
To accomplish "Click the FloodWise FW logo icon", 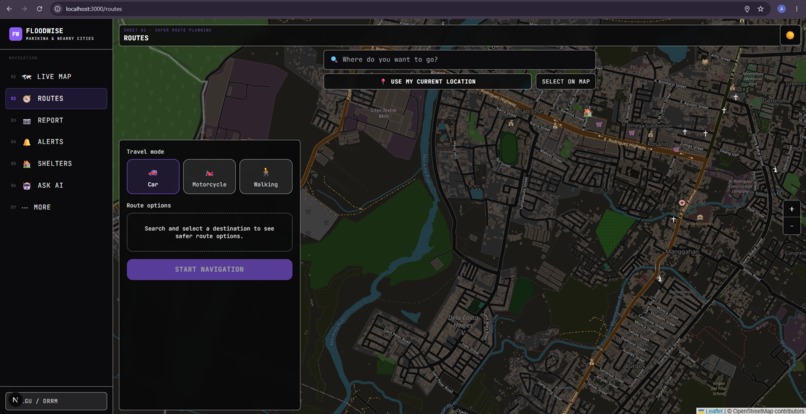I will (15, 34).
